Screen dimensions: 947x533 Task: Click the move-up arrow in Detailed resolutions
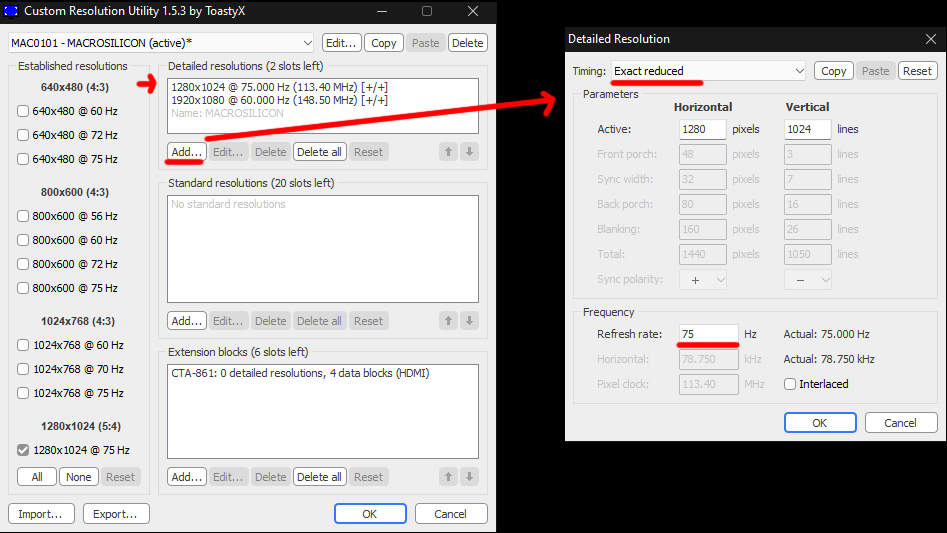click(x=448, y=152)
